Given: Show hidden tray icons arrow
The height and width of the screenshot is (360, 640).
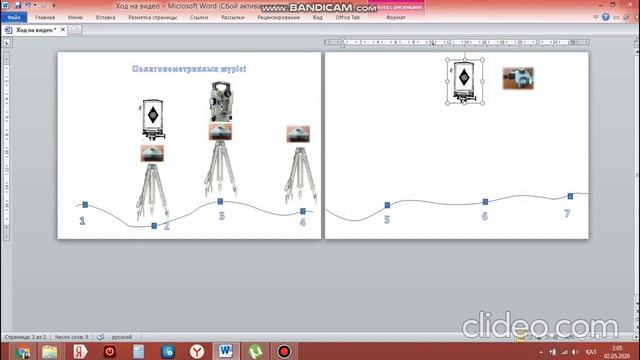Looking at the screenshot, I should pyautogui.click(x=541, y=352).
